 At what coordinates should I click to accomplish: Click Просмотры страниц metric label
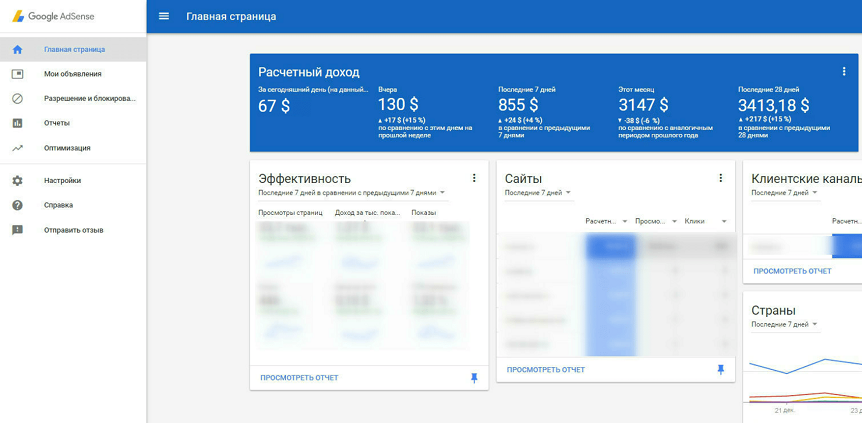click(x=290, y=213)
